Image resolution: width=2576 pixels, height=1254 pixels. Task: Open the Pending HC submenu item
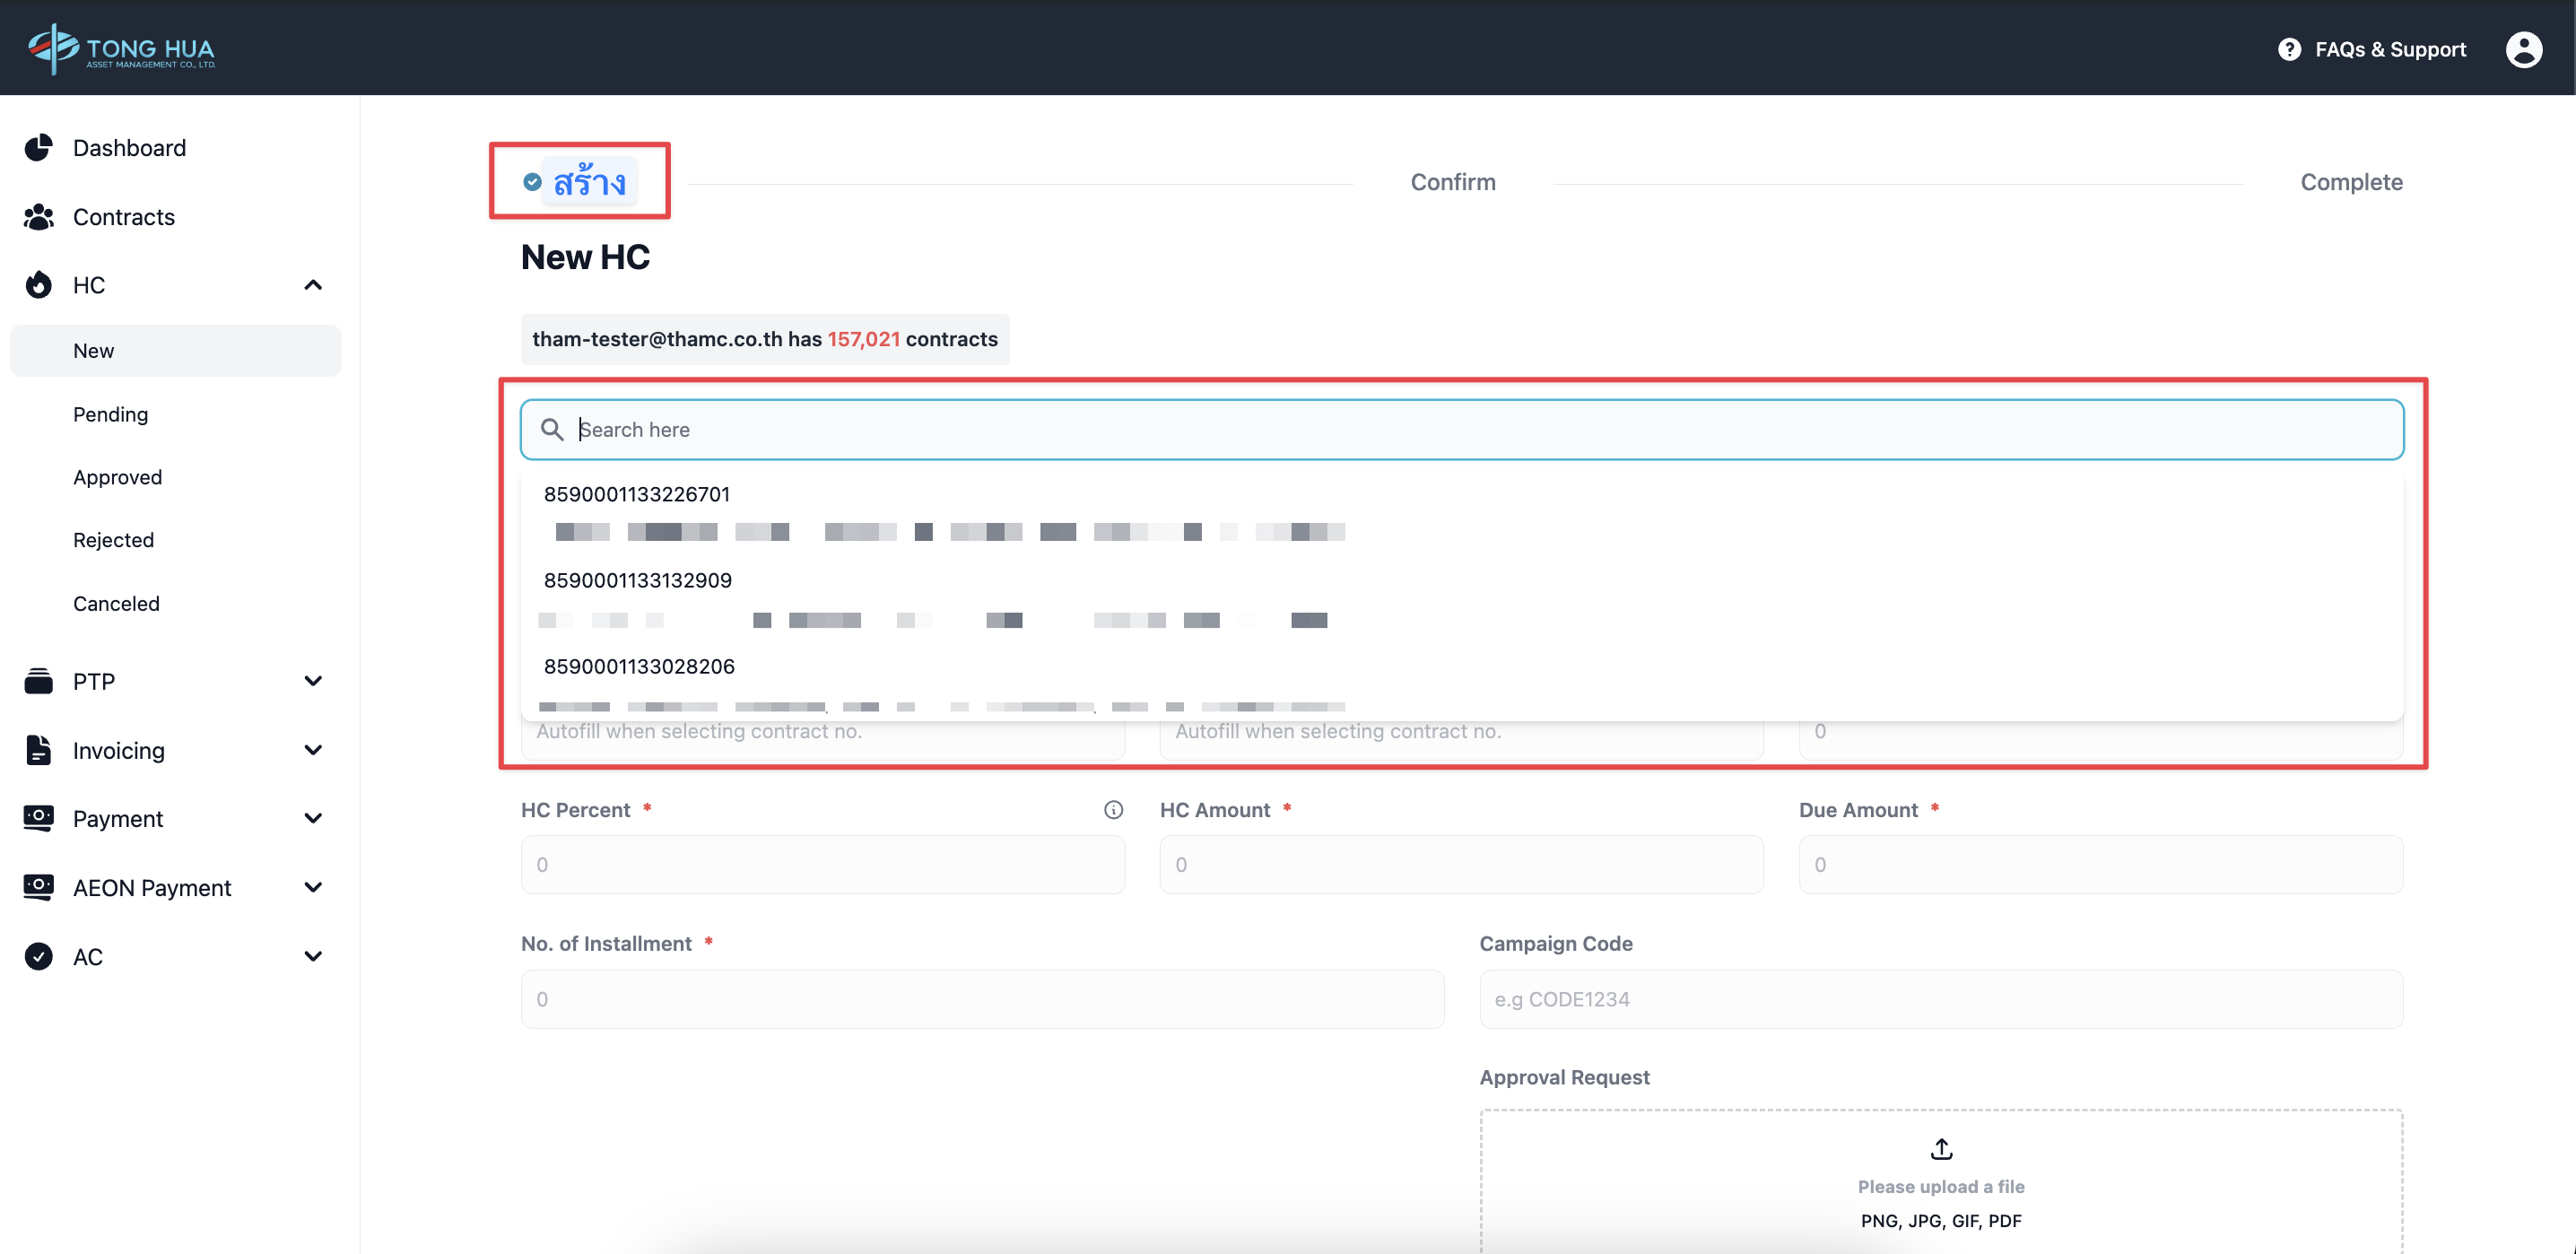pyautogui.click(x=110, y=414)
